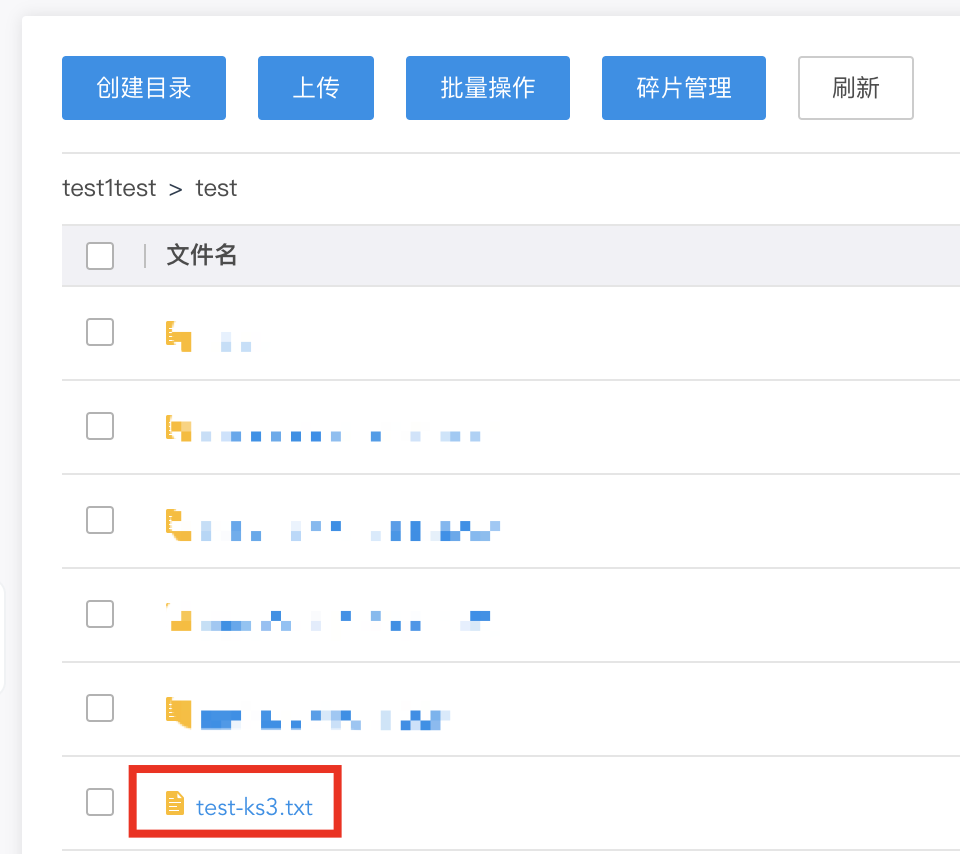Screen dimensions: 960x854
Task: Mark the fifth folder row's checkbox
Action: 100,708
